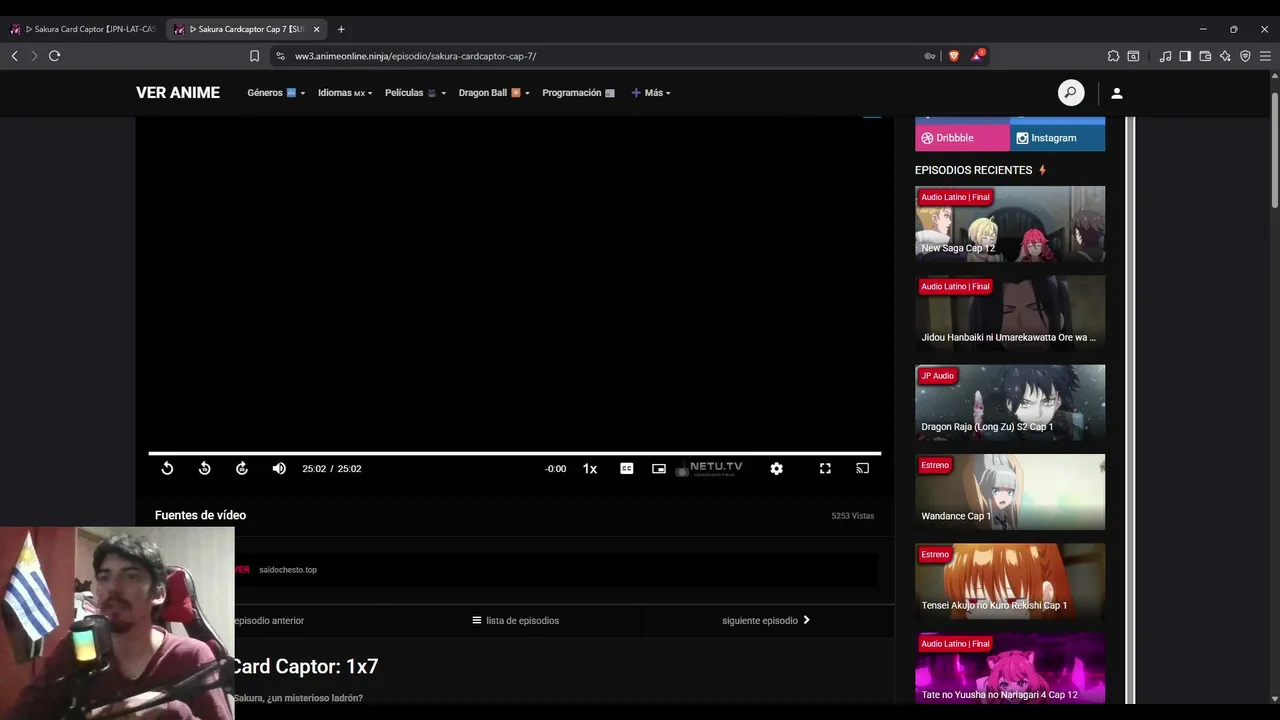Click the page vertical scrollbar
This screenshot has width=1280, height=720.
pos(1275,150)
